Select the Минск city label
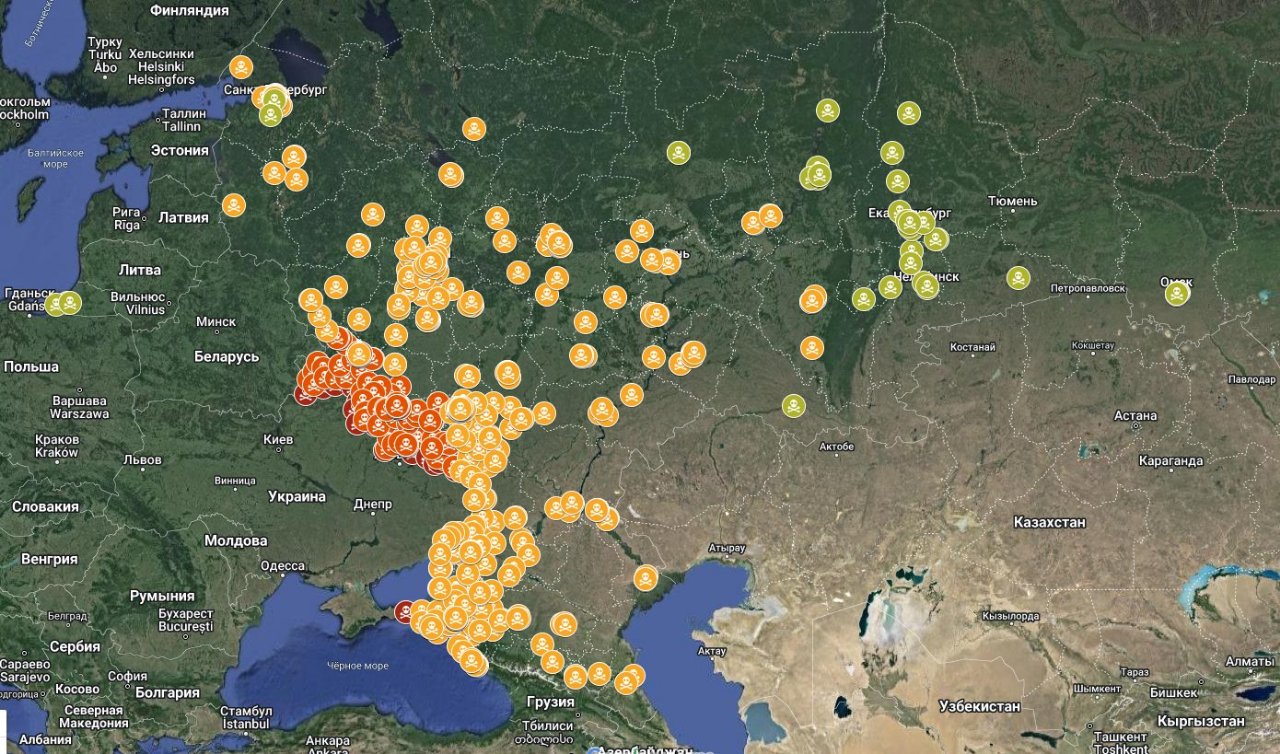The image size is (1280, 754). coord(216,322)
